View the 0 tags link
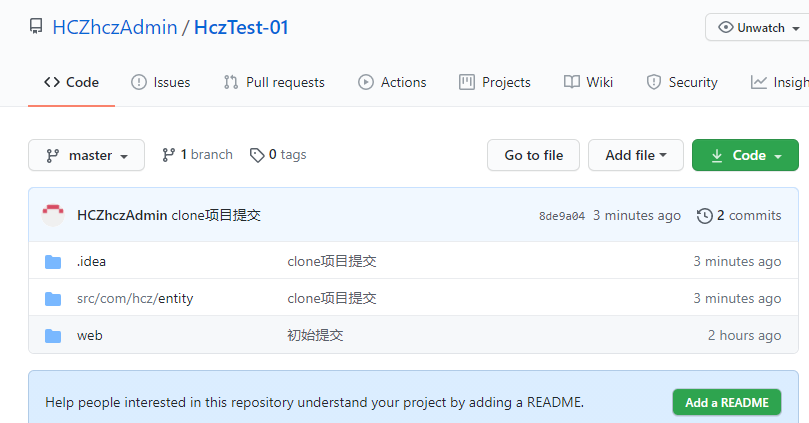This screenshot has height=423, width=809. tap(278, 154)
